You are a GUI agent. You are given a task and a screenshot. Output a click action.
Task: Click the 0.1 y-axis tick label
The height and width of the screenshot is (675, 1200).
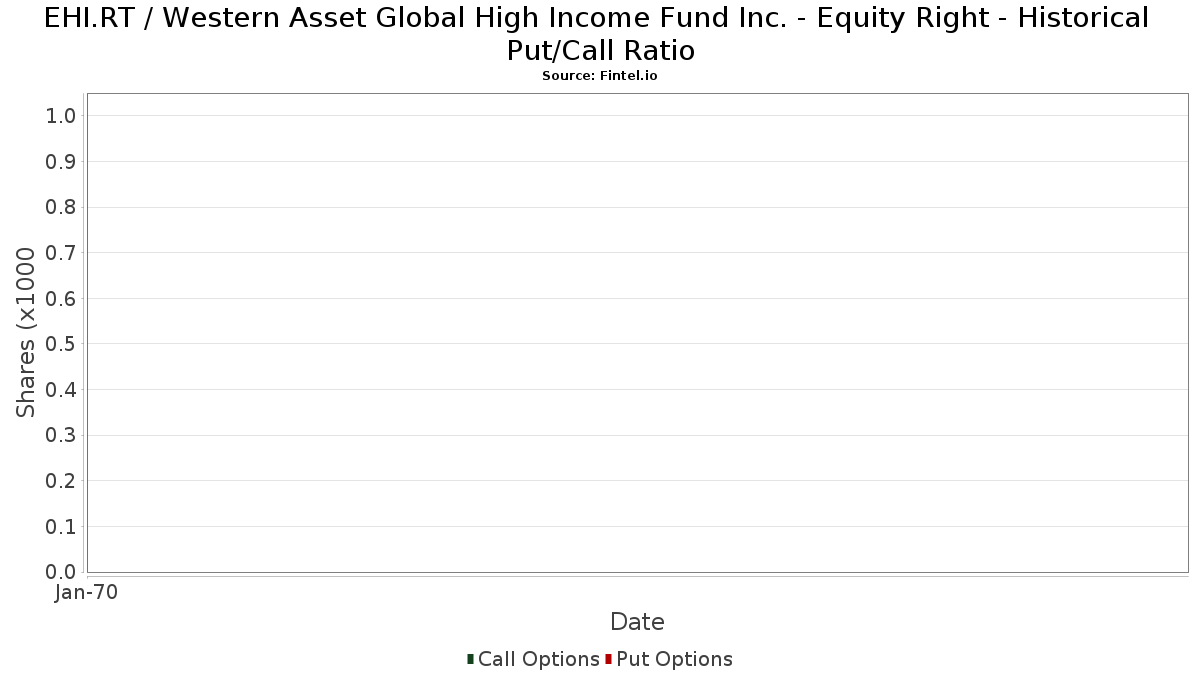tap(62, 526)
